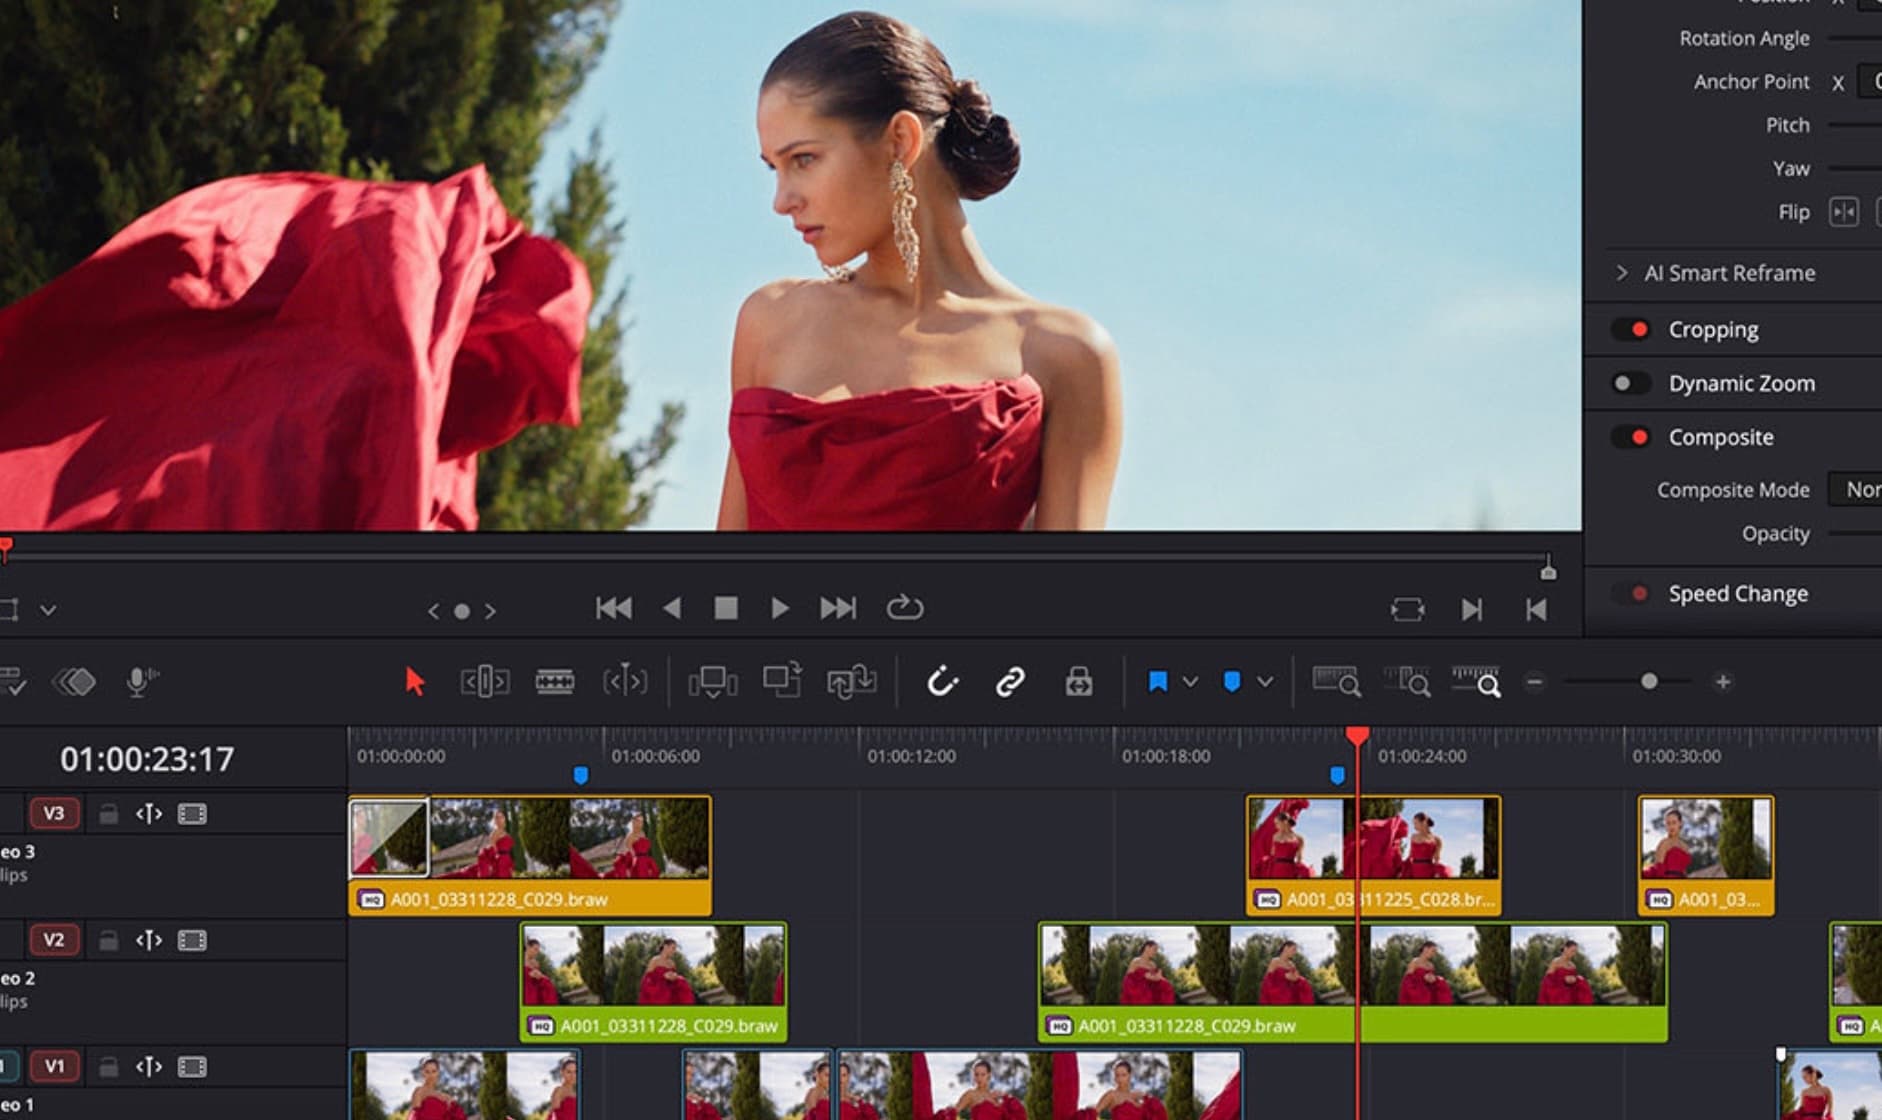Open the Composite Mode dropdown
1882x1120 pixels.
1856,489
